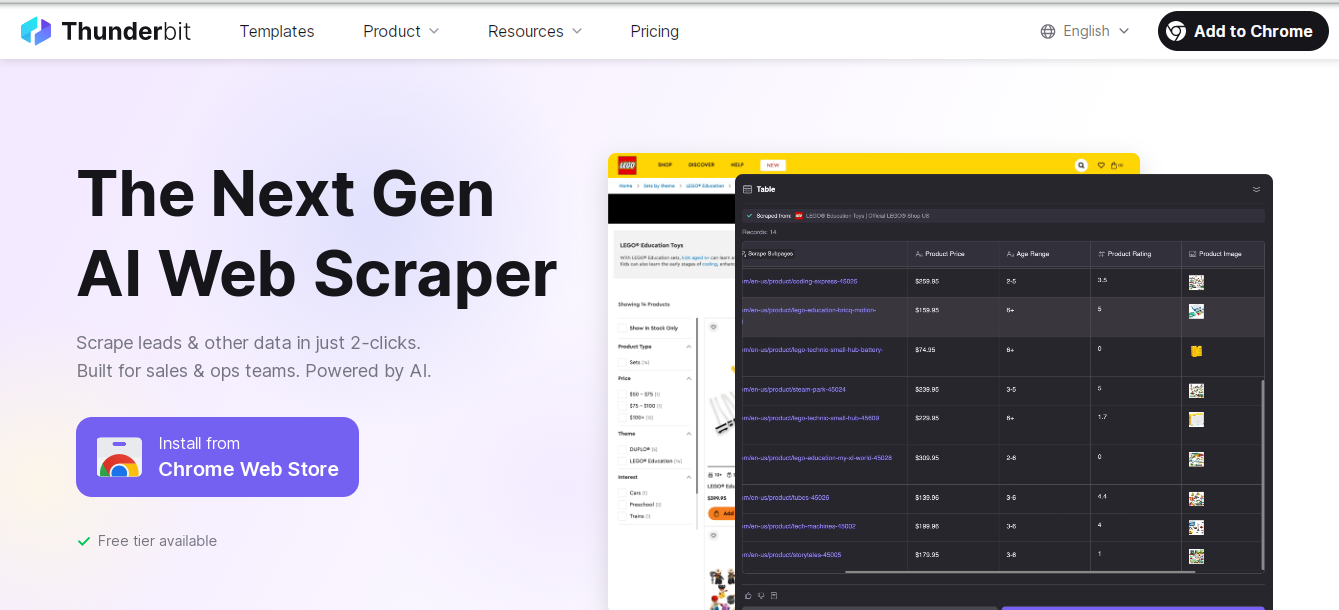Screen dimensions: 1339x610
Task: Click the LEGO shopping bag icon
Action: click(1116, 165)
